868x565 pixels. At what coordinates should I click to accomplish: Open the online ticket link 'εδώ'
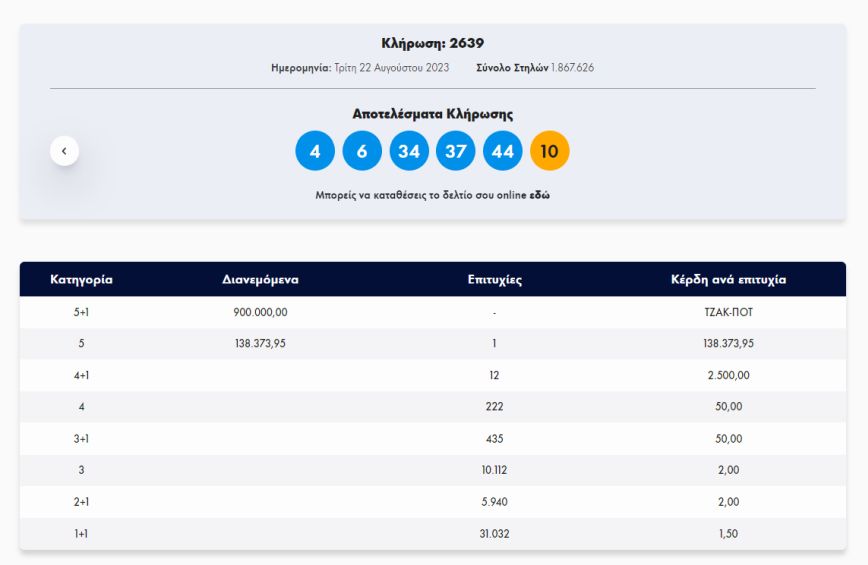click(x=540, y=195)
